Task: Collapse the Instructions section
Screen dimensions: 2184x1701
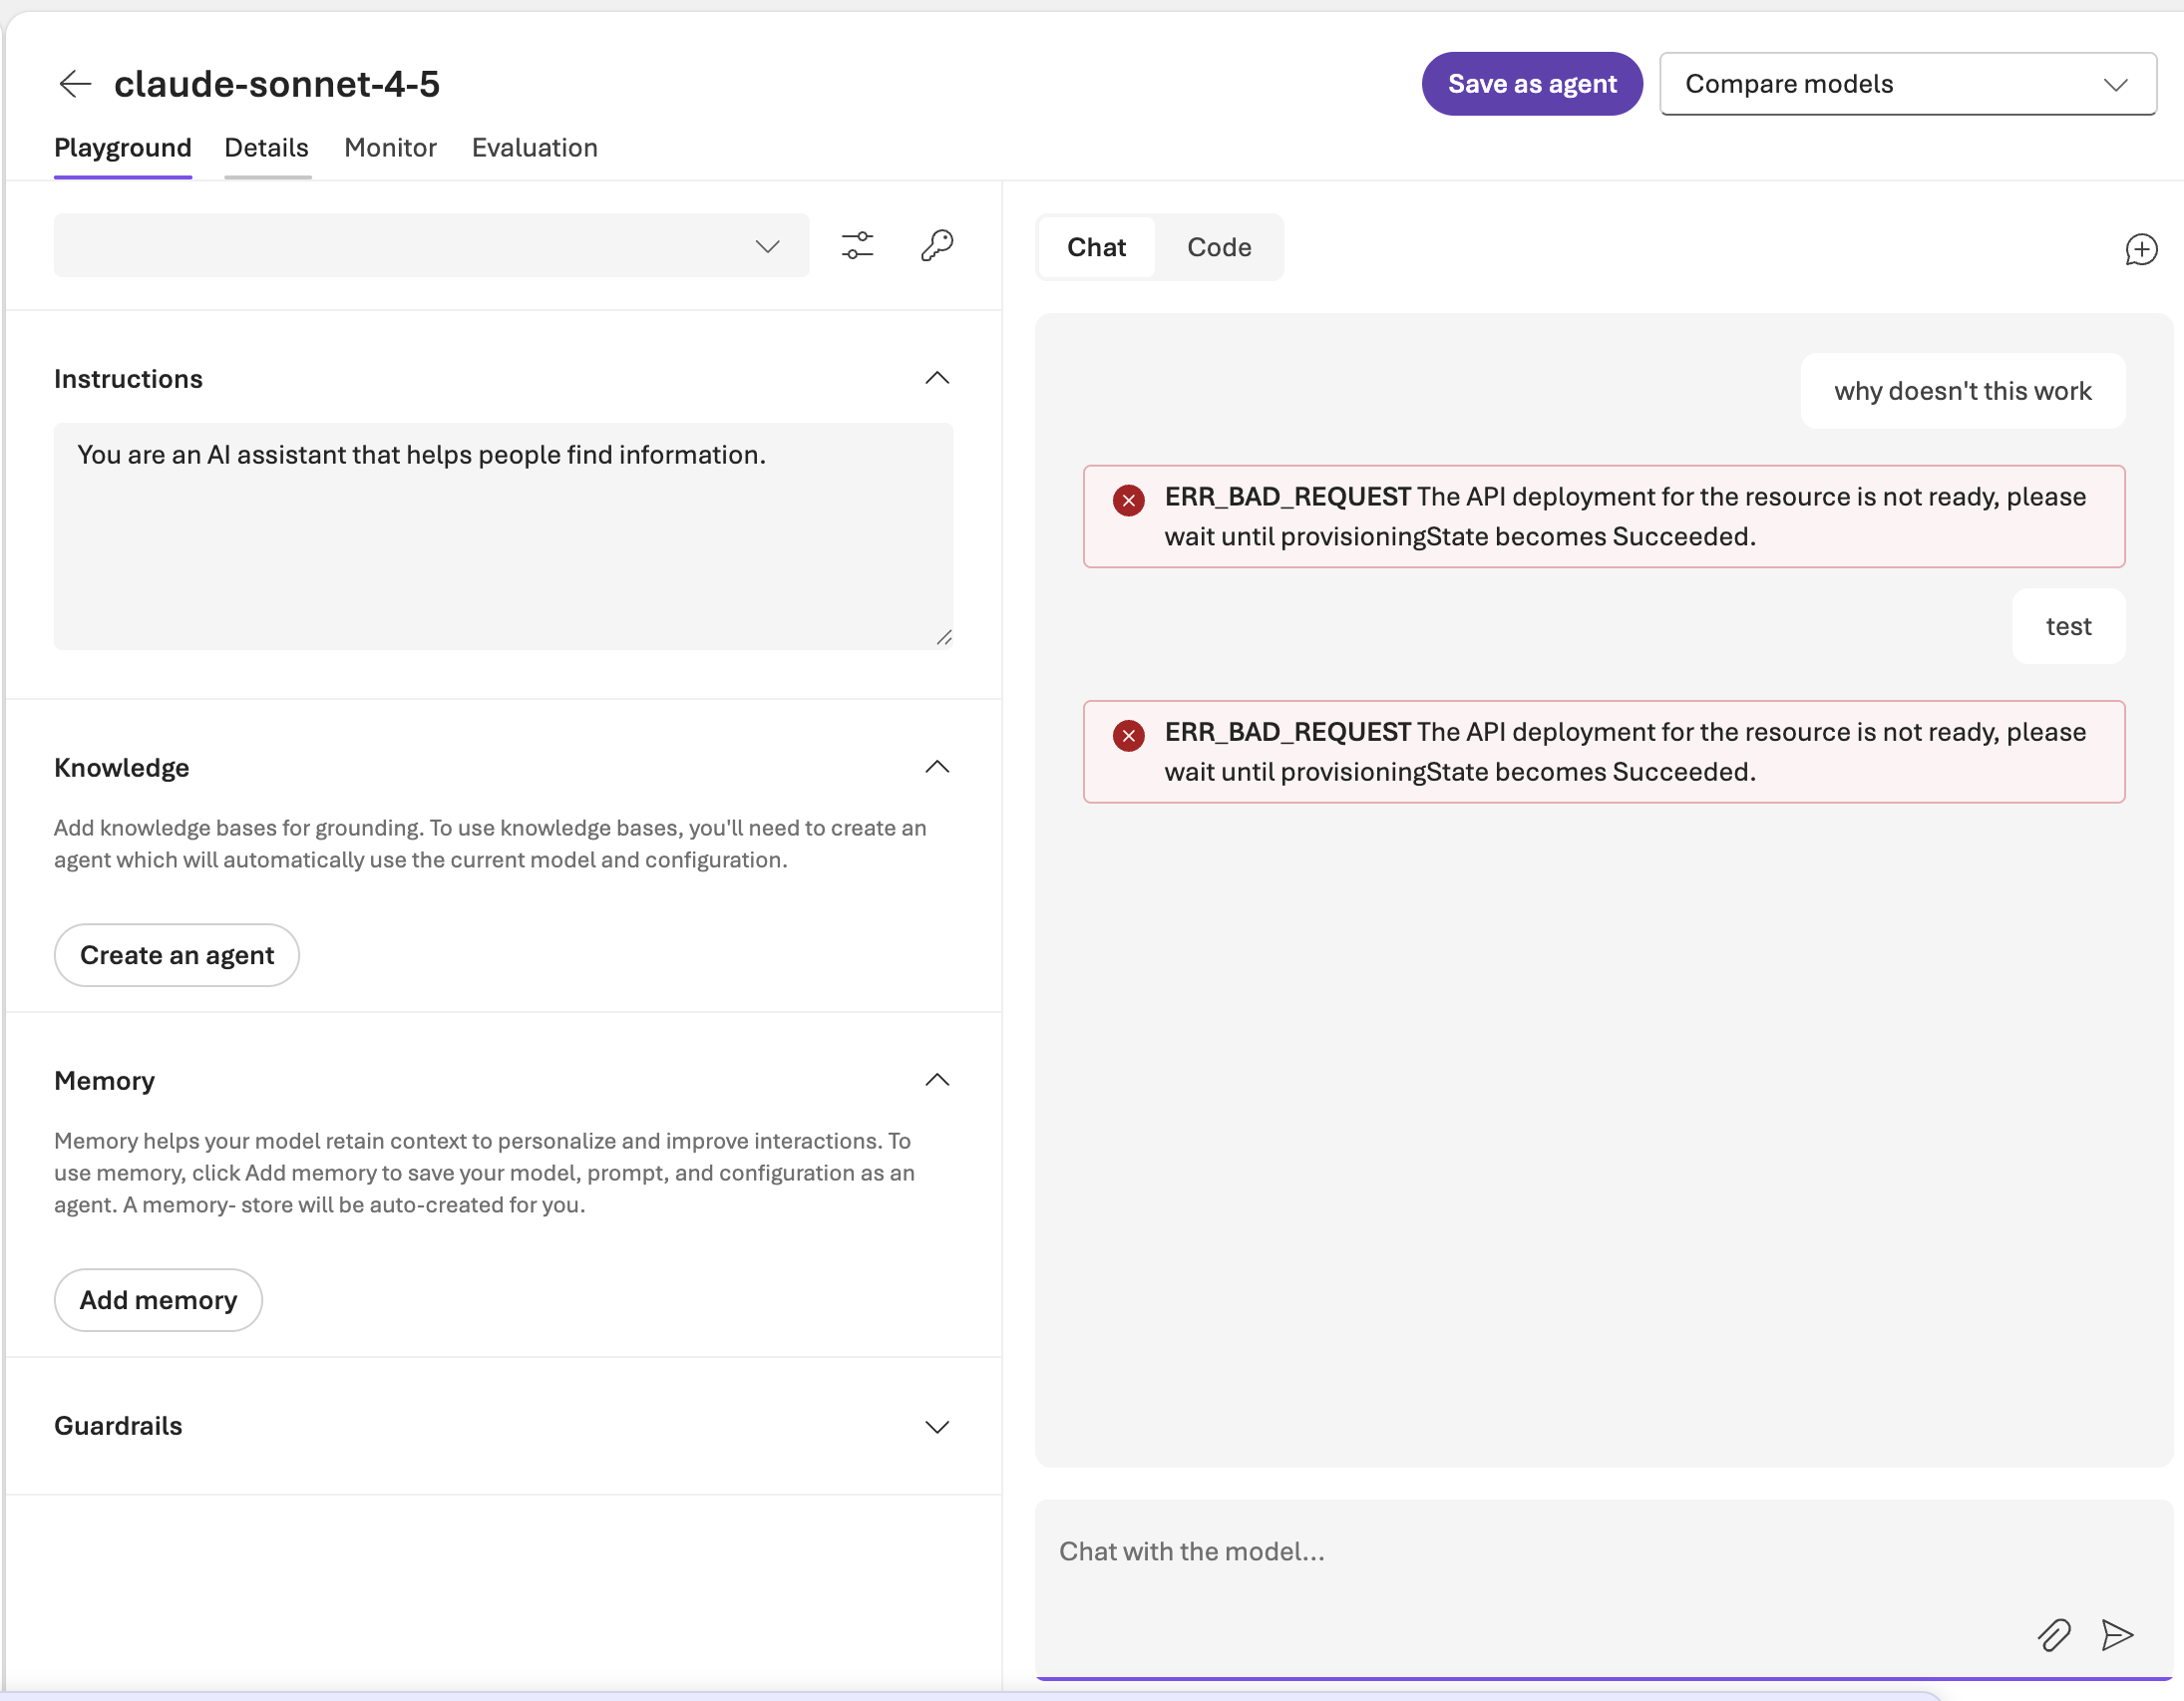Action: click(x=936, y=379)
